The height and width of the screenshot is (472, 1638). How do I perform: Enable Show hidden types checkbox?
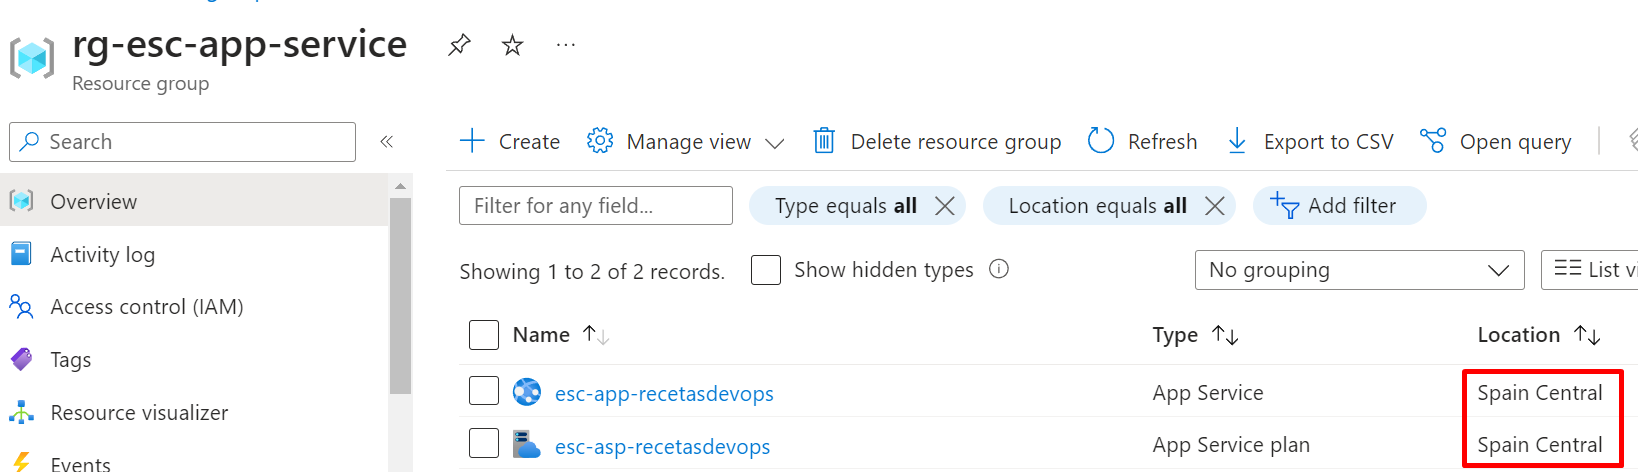coord(766,270)
